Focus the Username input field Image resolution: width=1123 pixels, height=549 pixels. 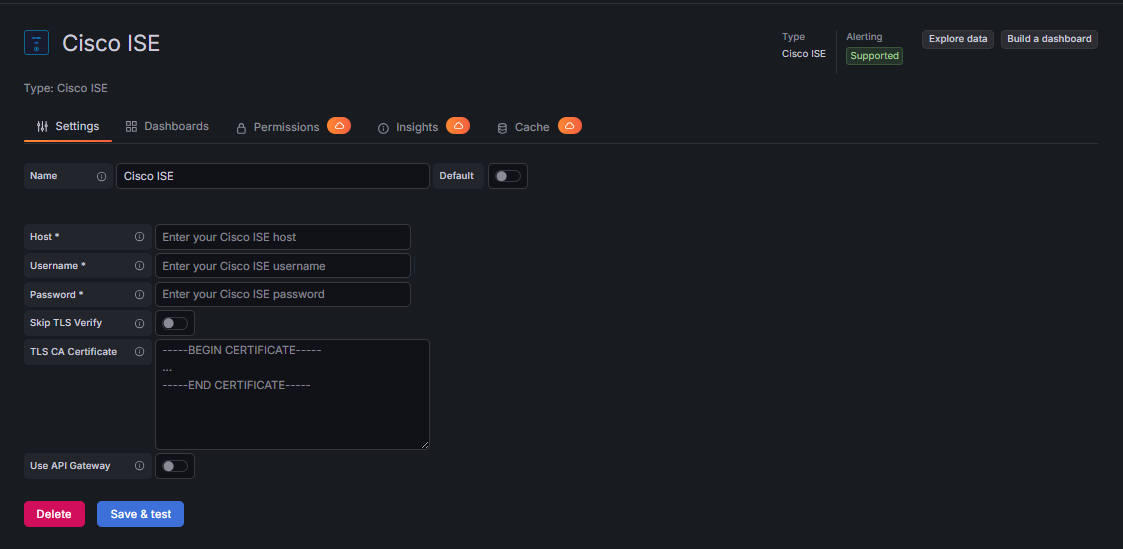(x=283, y=266)
